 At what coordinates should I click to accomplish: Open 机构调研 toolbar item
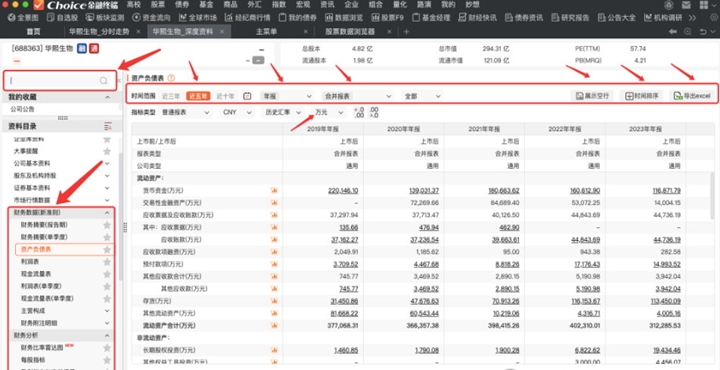[663, 18]
